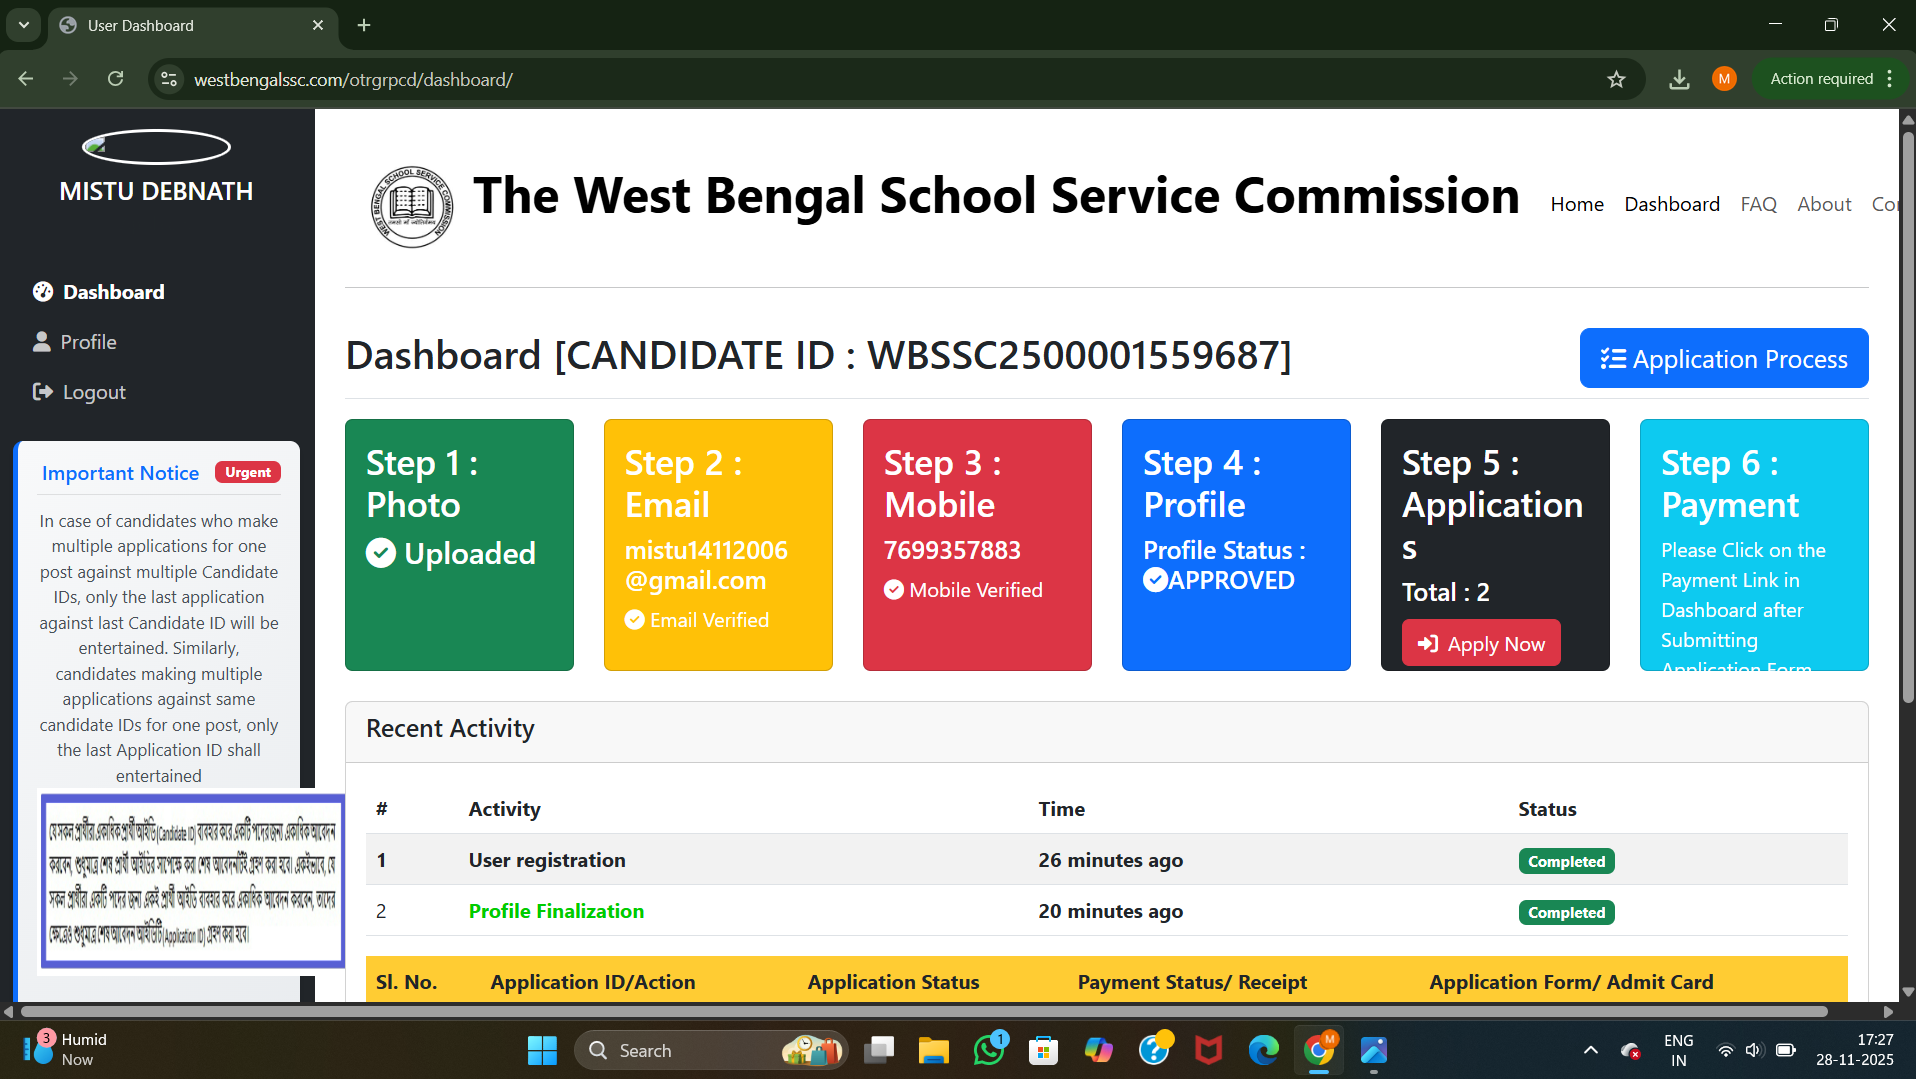The height and width of the screenshot is (1079, 1916).
Task: Expand hidden icons in the system tray
Action: coord(1590,1050)
